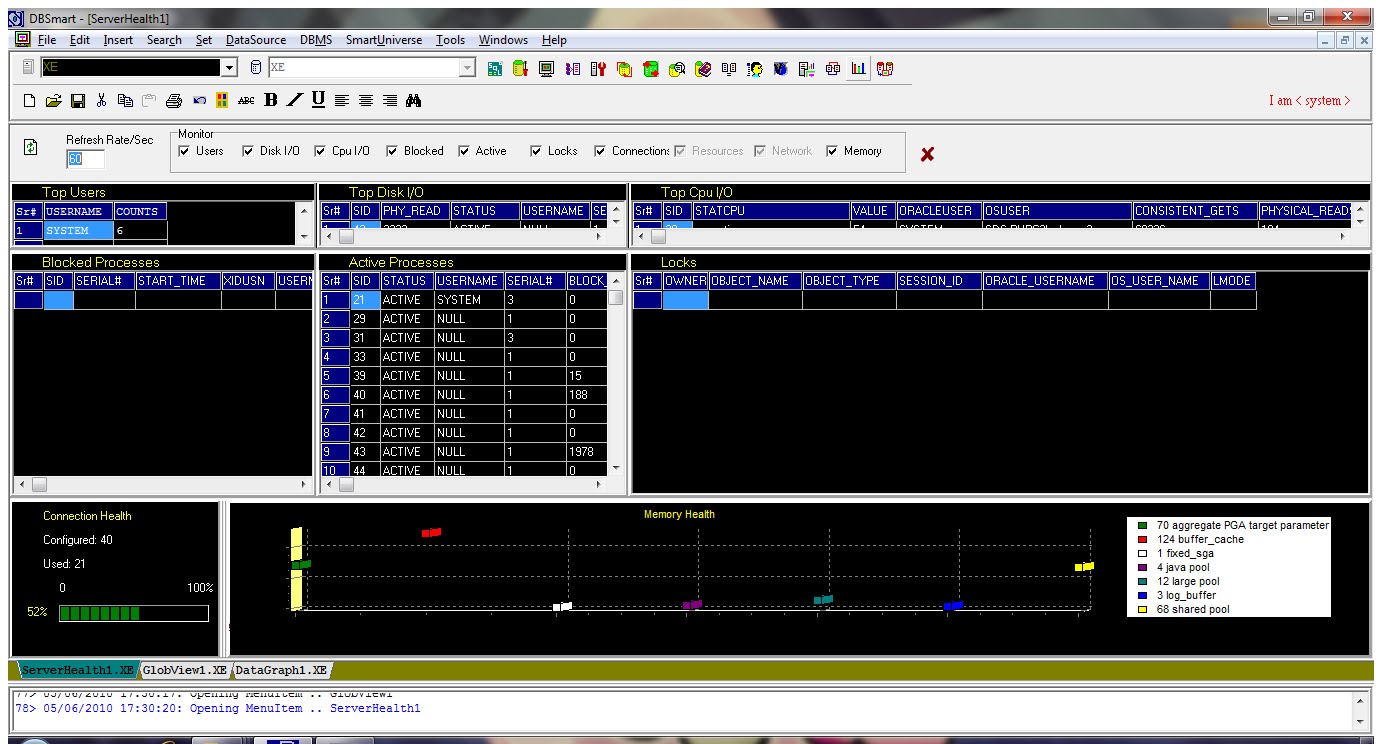The image size is (1382, 744).
Task: Click the bar chart server health icon
Action: coord(858,69)
